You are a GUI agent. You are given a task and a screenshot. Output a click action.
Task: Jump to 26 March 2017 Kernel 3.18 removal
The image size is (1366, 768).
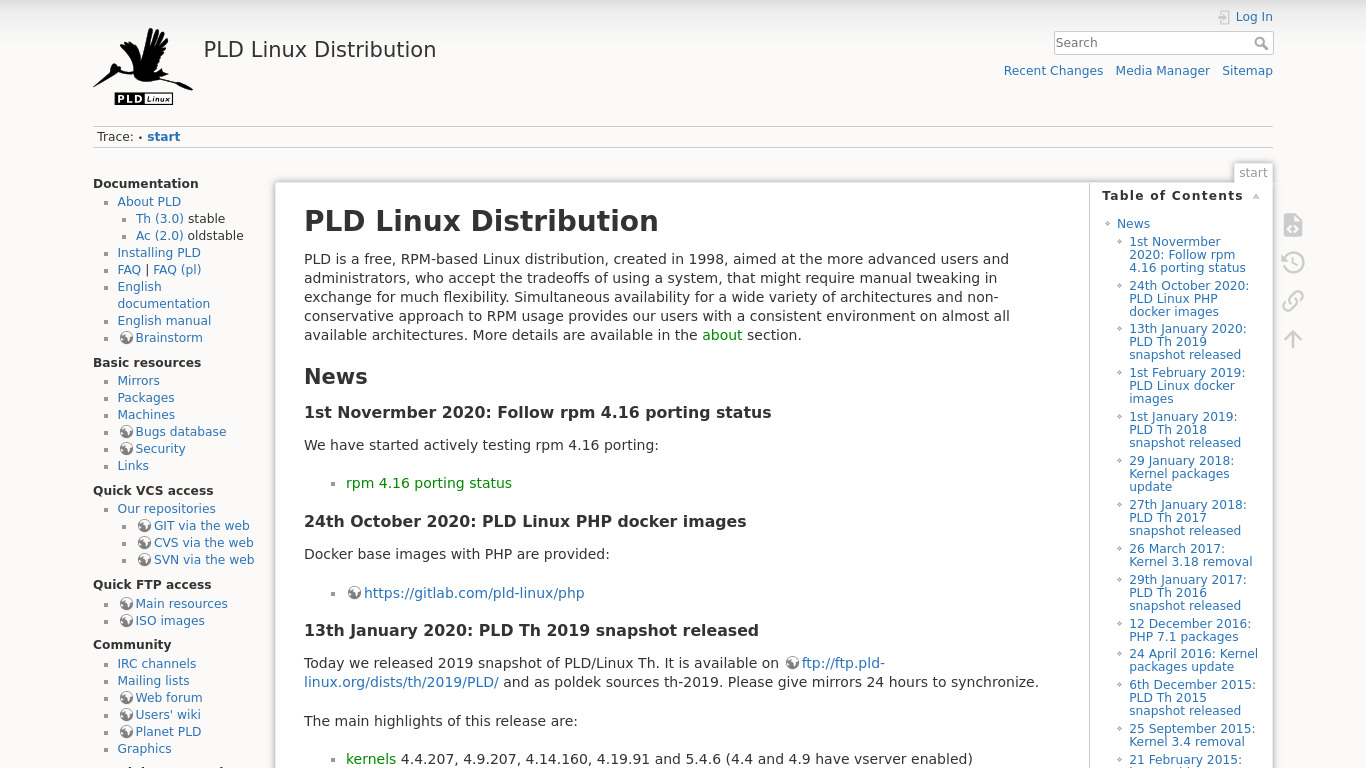[1190, 555]
